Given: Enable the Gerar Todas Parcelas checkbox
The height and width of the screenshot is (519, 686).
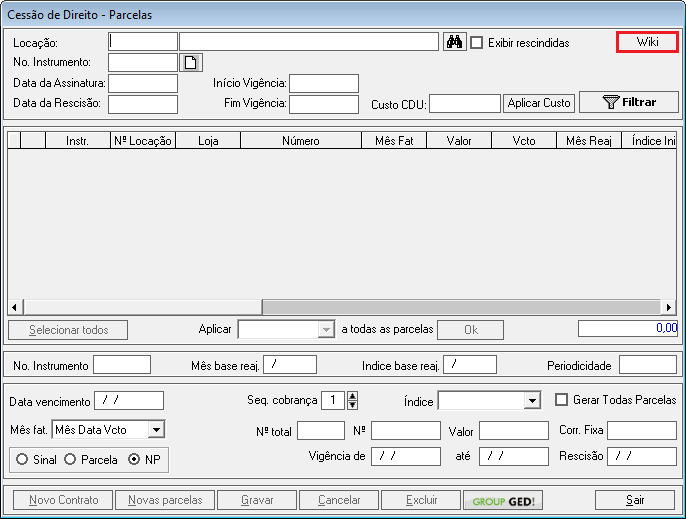Looking at the screenshot, I should pyautogui.click(x=561, y=400).
